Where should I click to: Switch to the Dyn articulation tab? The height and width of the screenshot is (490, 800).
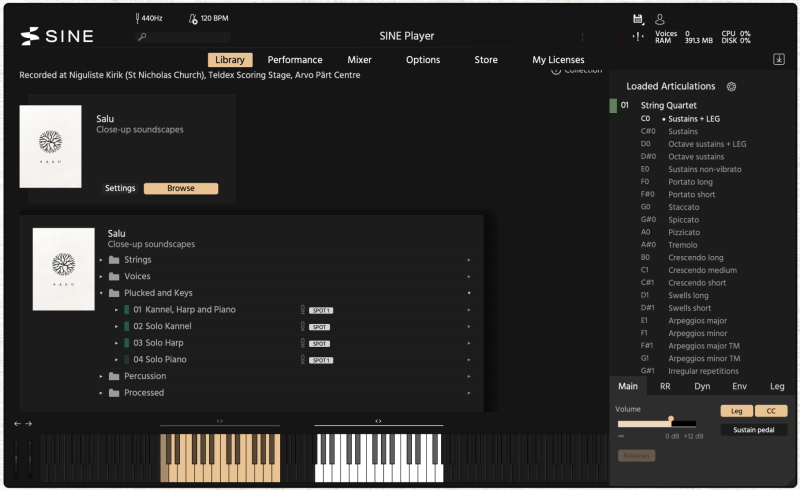tap(702, 386)
